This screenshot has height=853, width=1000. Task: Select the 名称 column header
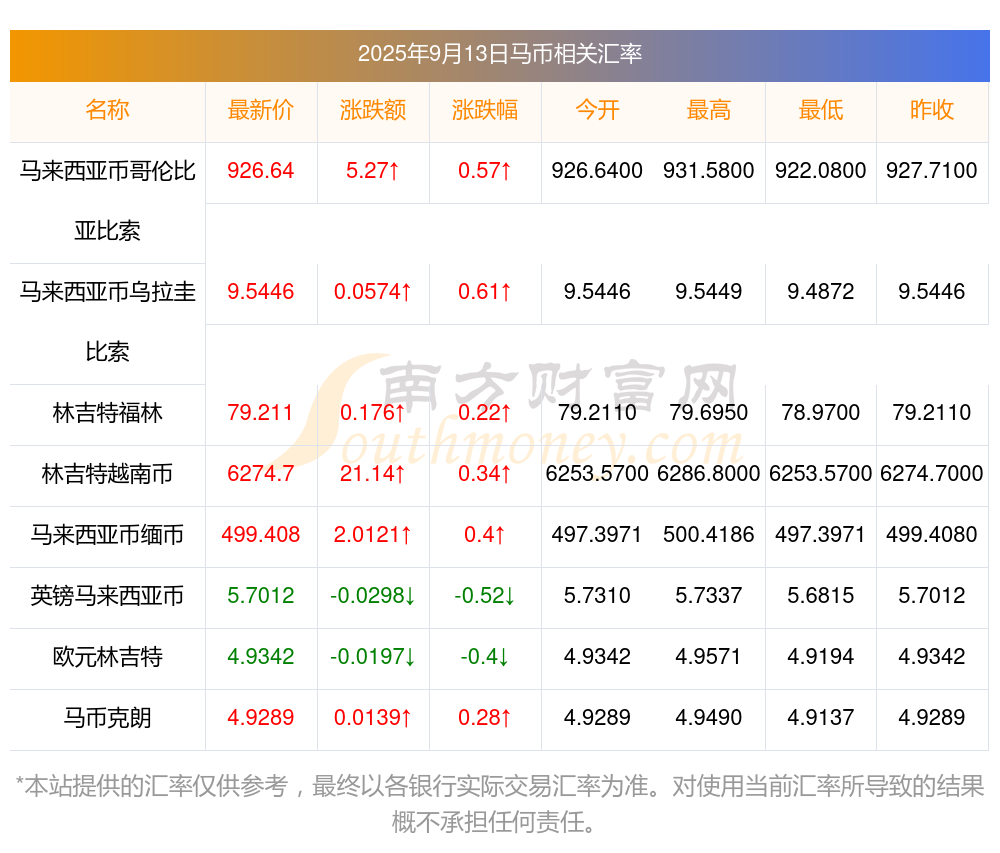[107, 110]
